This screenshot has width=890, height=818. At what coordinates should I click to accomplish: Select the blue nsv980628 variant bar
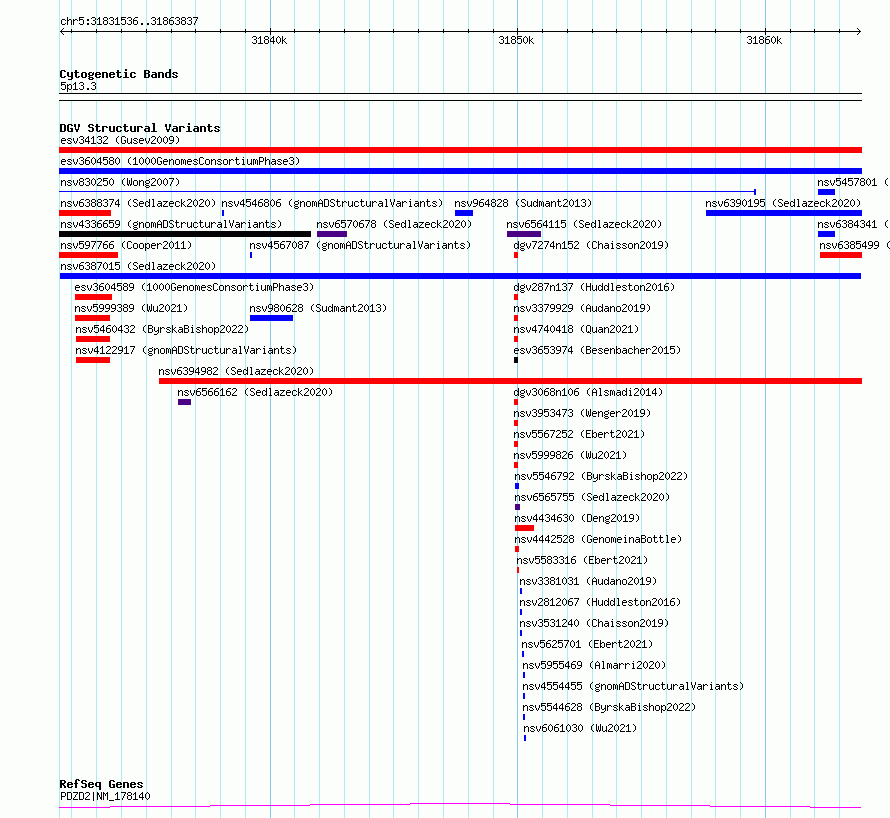271,318
